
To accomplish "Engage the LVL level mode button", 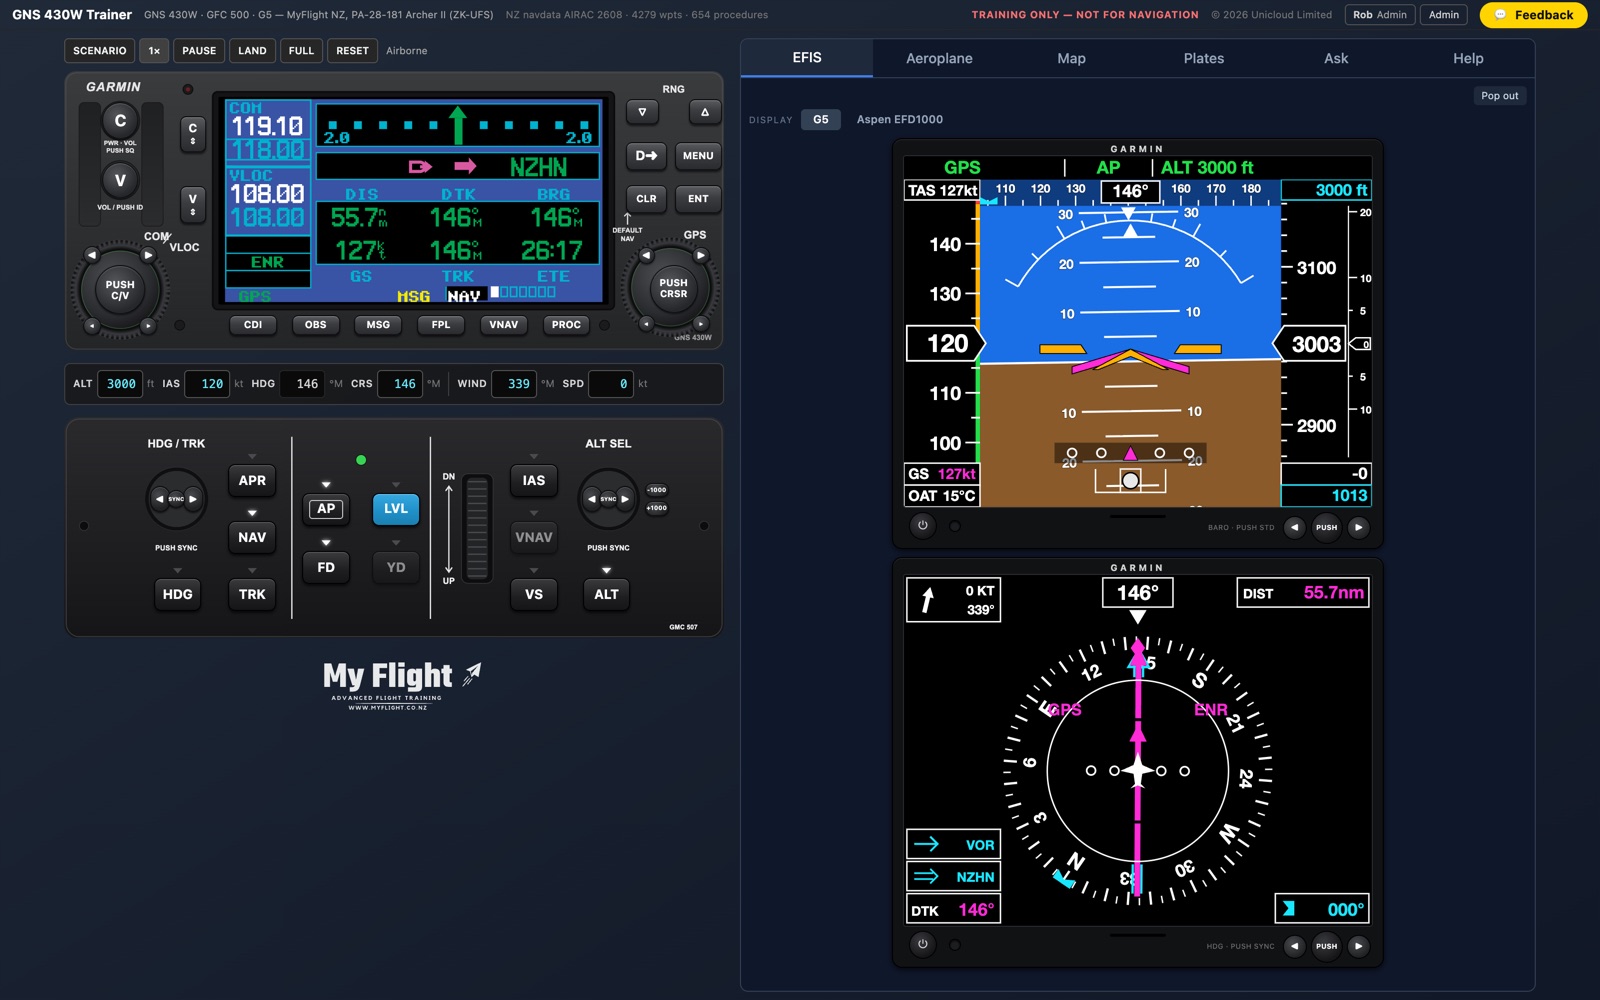I will point(396,509).
